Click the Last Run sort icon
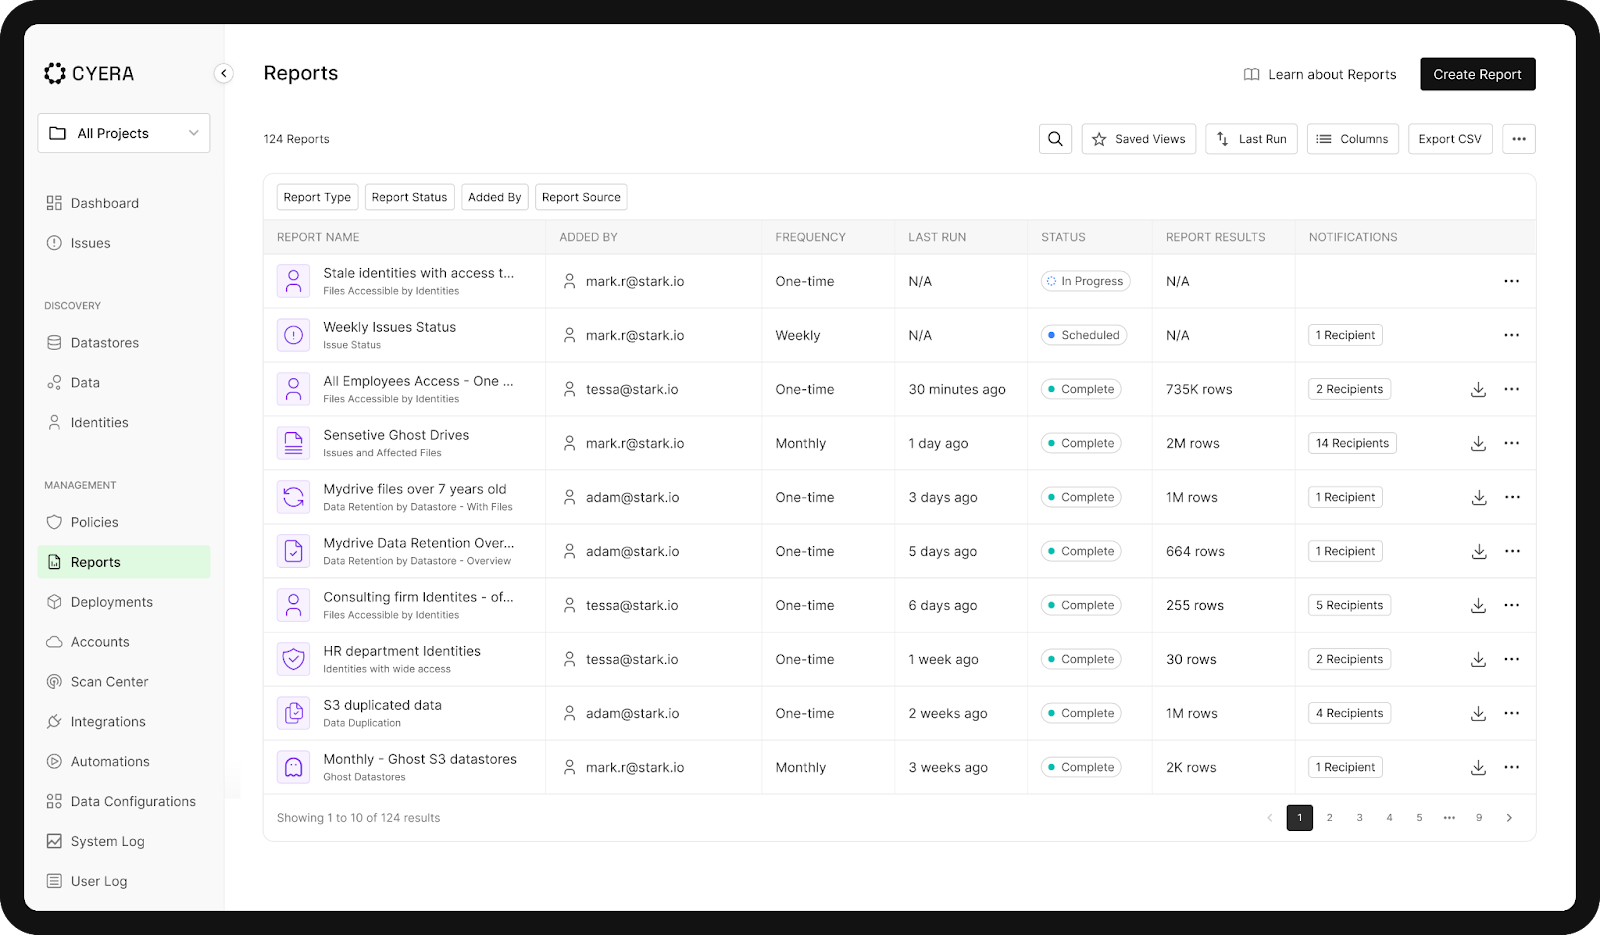This screenshot has height=935, width=1600. [x=1223, y=138]
